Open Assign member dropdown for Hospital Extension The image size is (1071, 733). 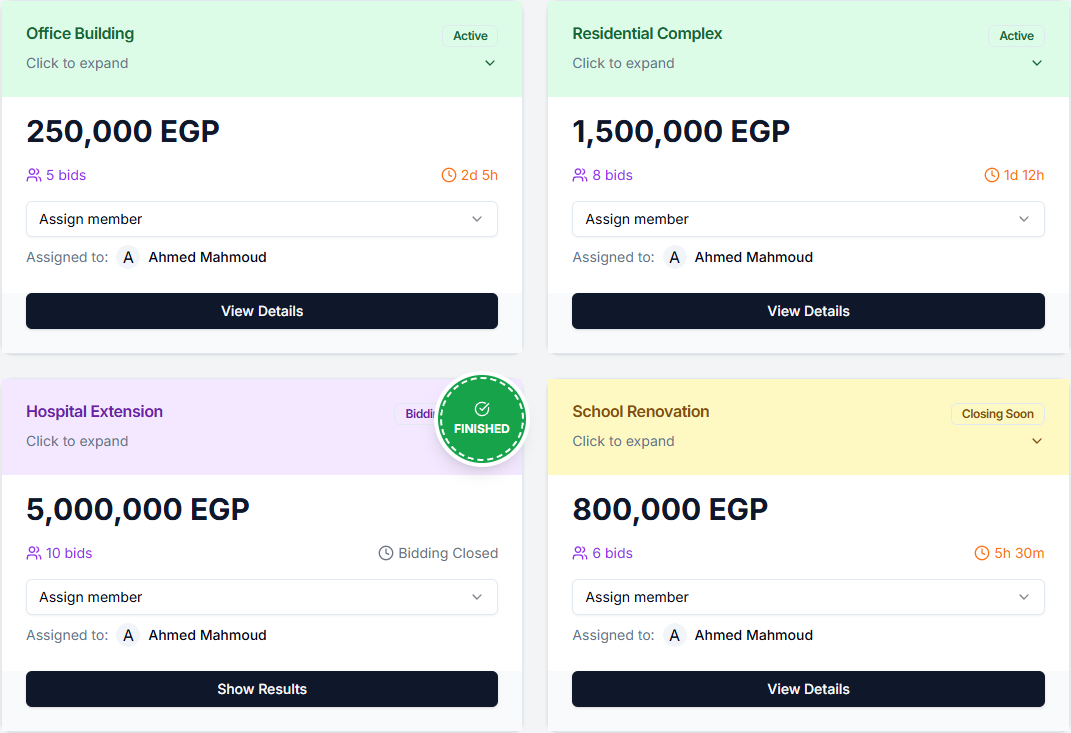tap(262, 597)
